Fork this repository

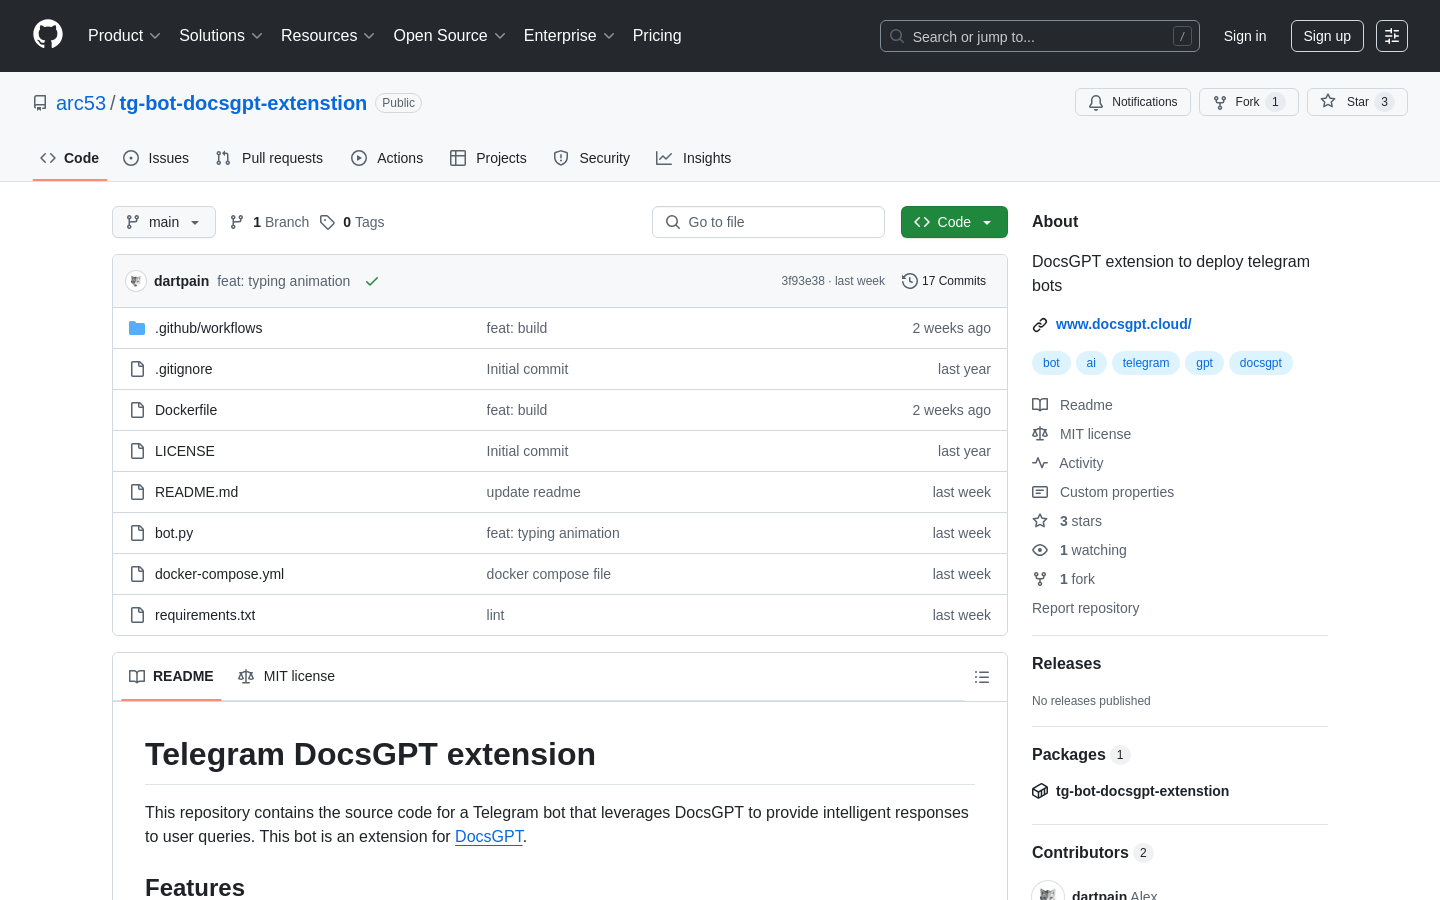pos(1249,102)
